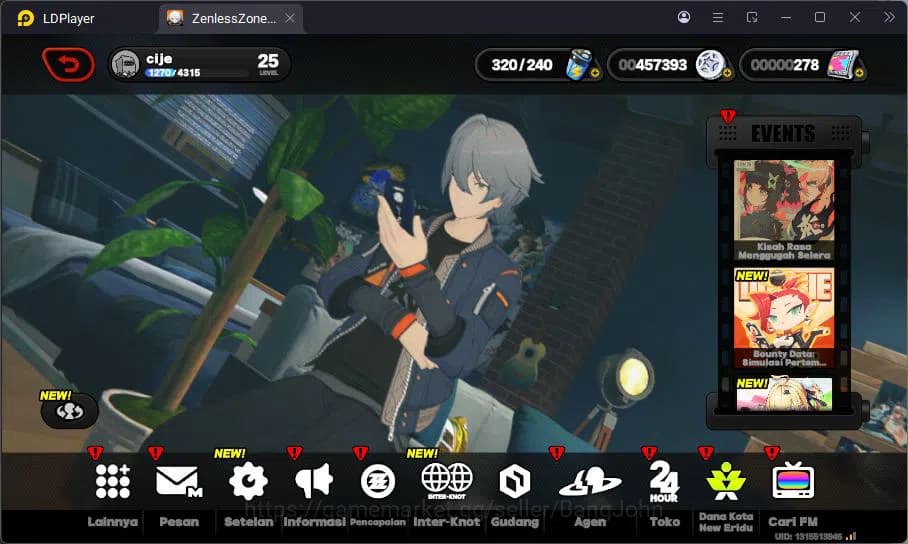This screenshot has width=908, height=544.
Task: Click the NEW camera switch icon
Action: 69,411
